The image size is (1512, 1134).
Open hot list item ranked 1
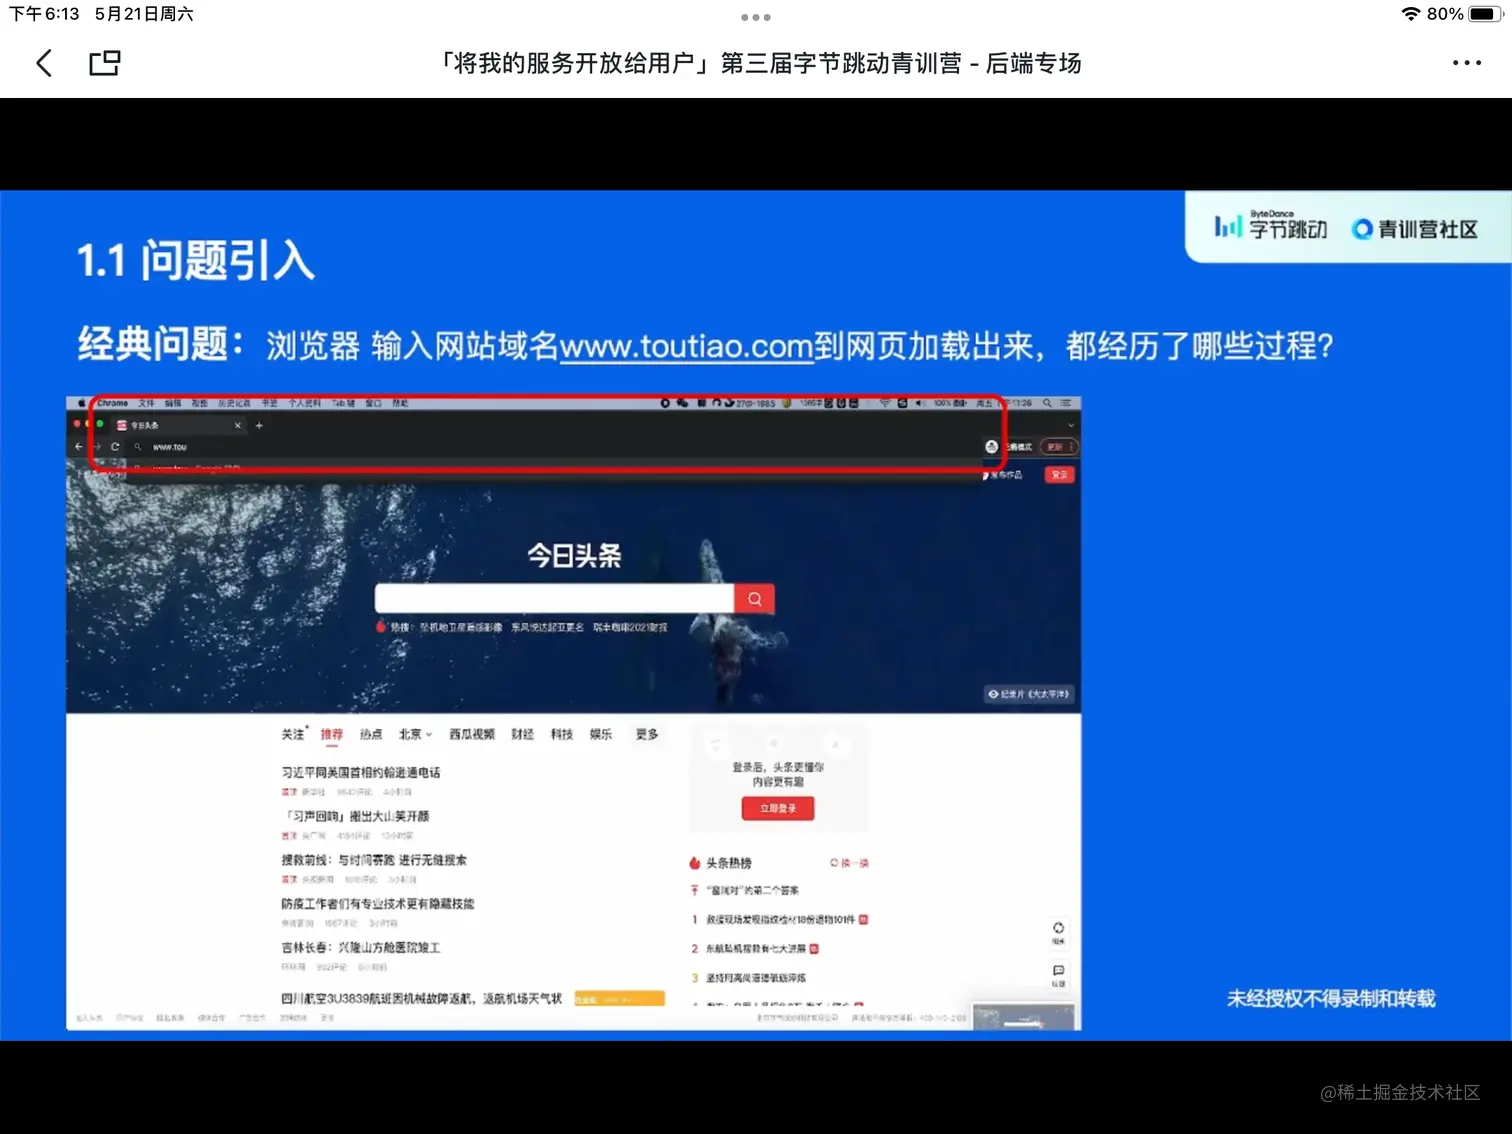(779, 919)
